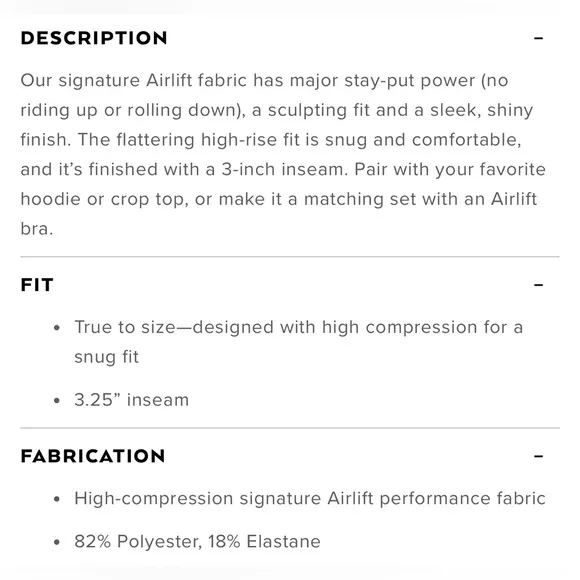The height and width of the screenshot is (580, 580).
Task: Click '82% Polyester, 18% Elastane' text
Action: coord(197,542)
